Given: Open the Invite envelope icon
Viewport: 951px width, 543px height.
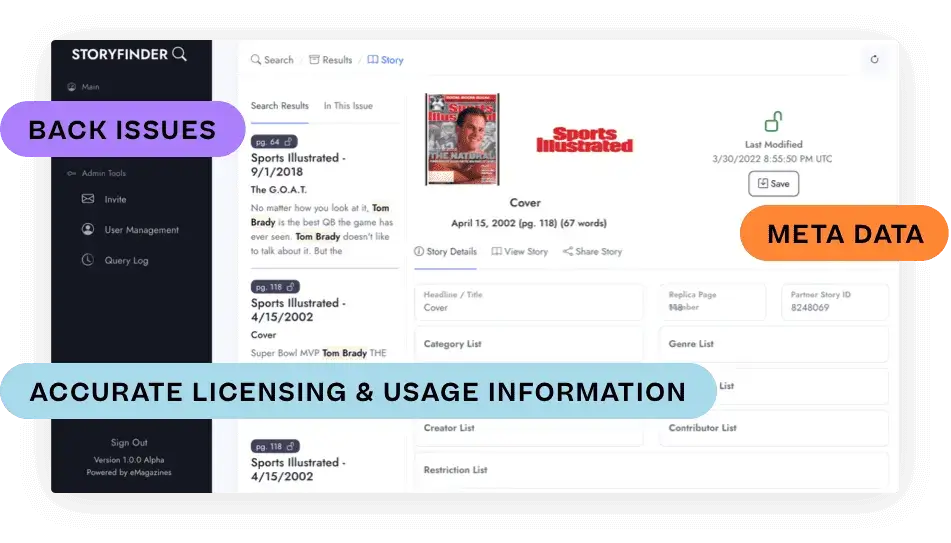Looking at the screenshot, I should click(x=88, y=198).
